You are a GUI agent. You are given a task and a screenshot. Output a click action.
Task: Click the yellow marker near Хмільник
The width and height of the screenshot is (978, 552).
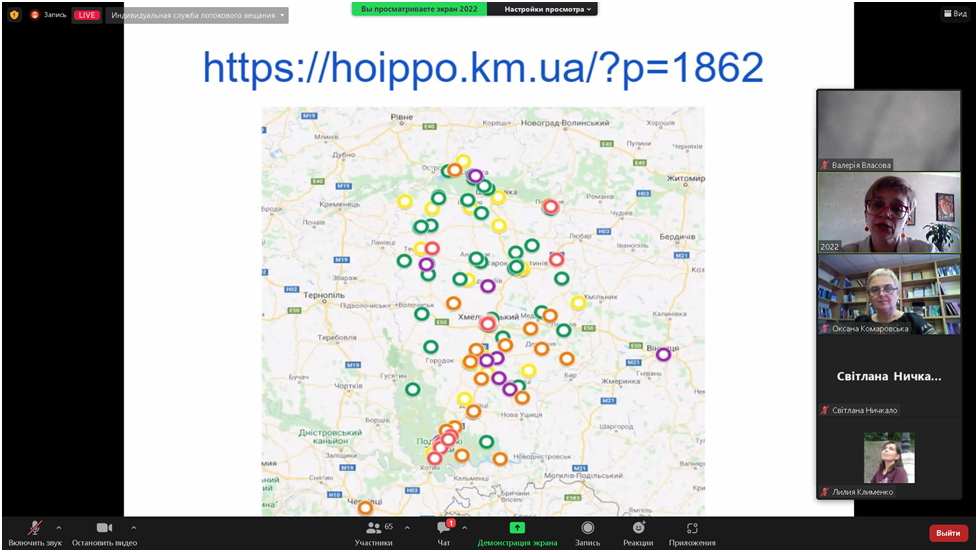(x=578, y=303)
